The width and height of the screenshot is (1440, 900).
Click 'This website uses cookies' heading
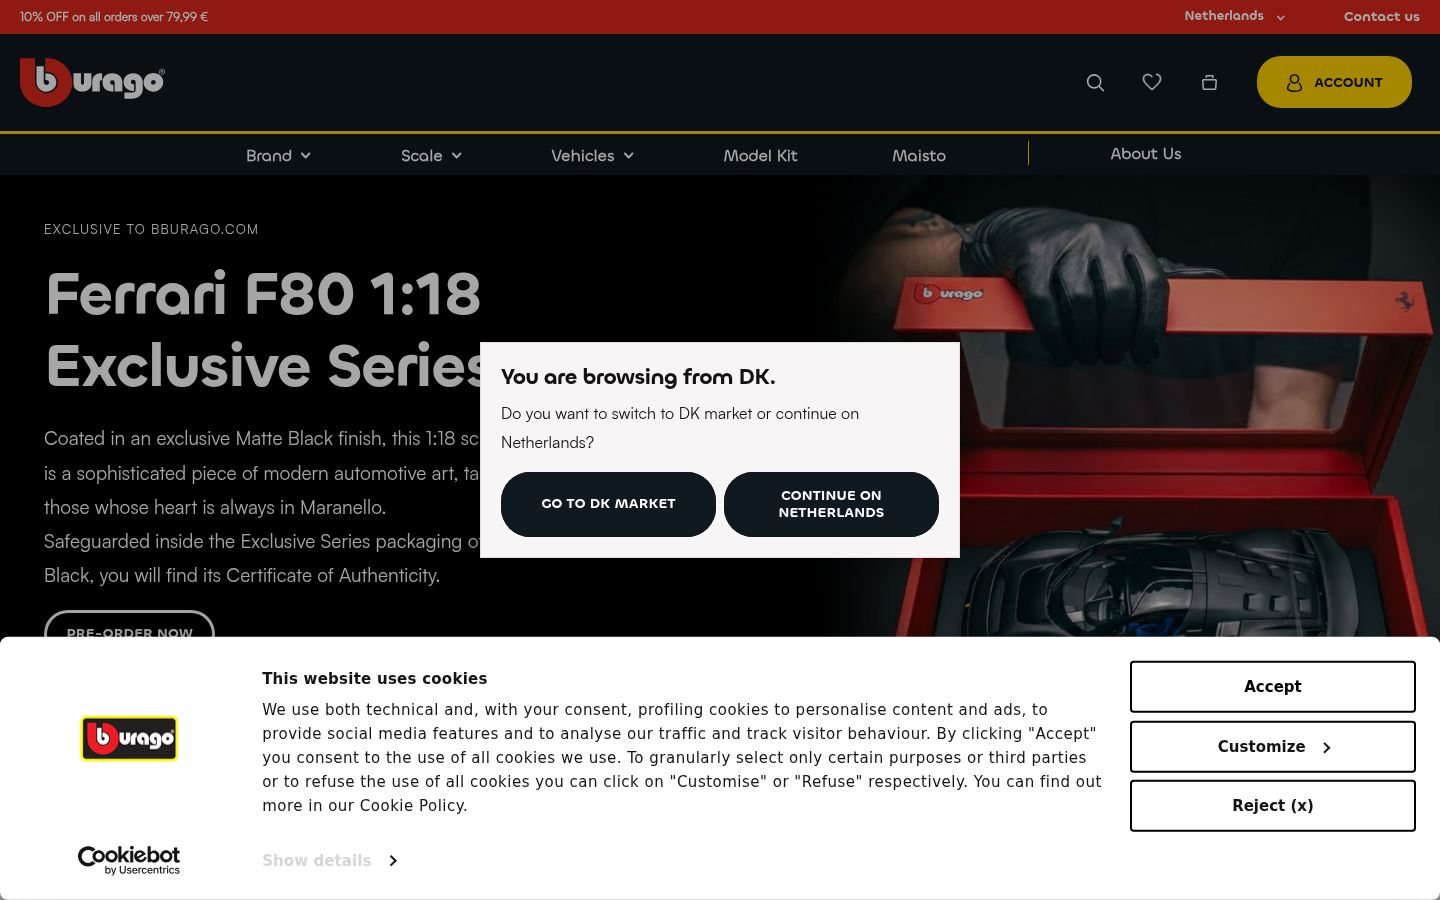375,678
